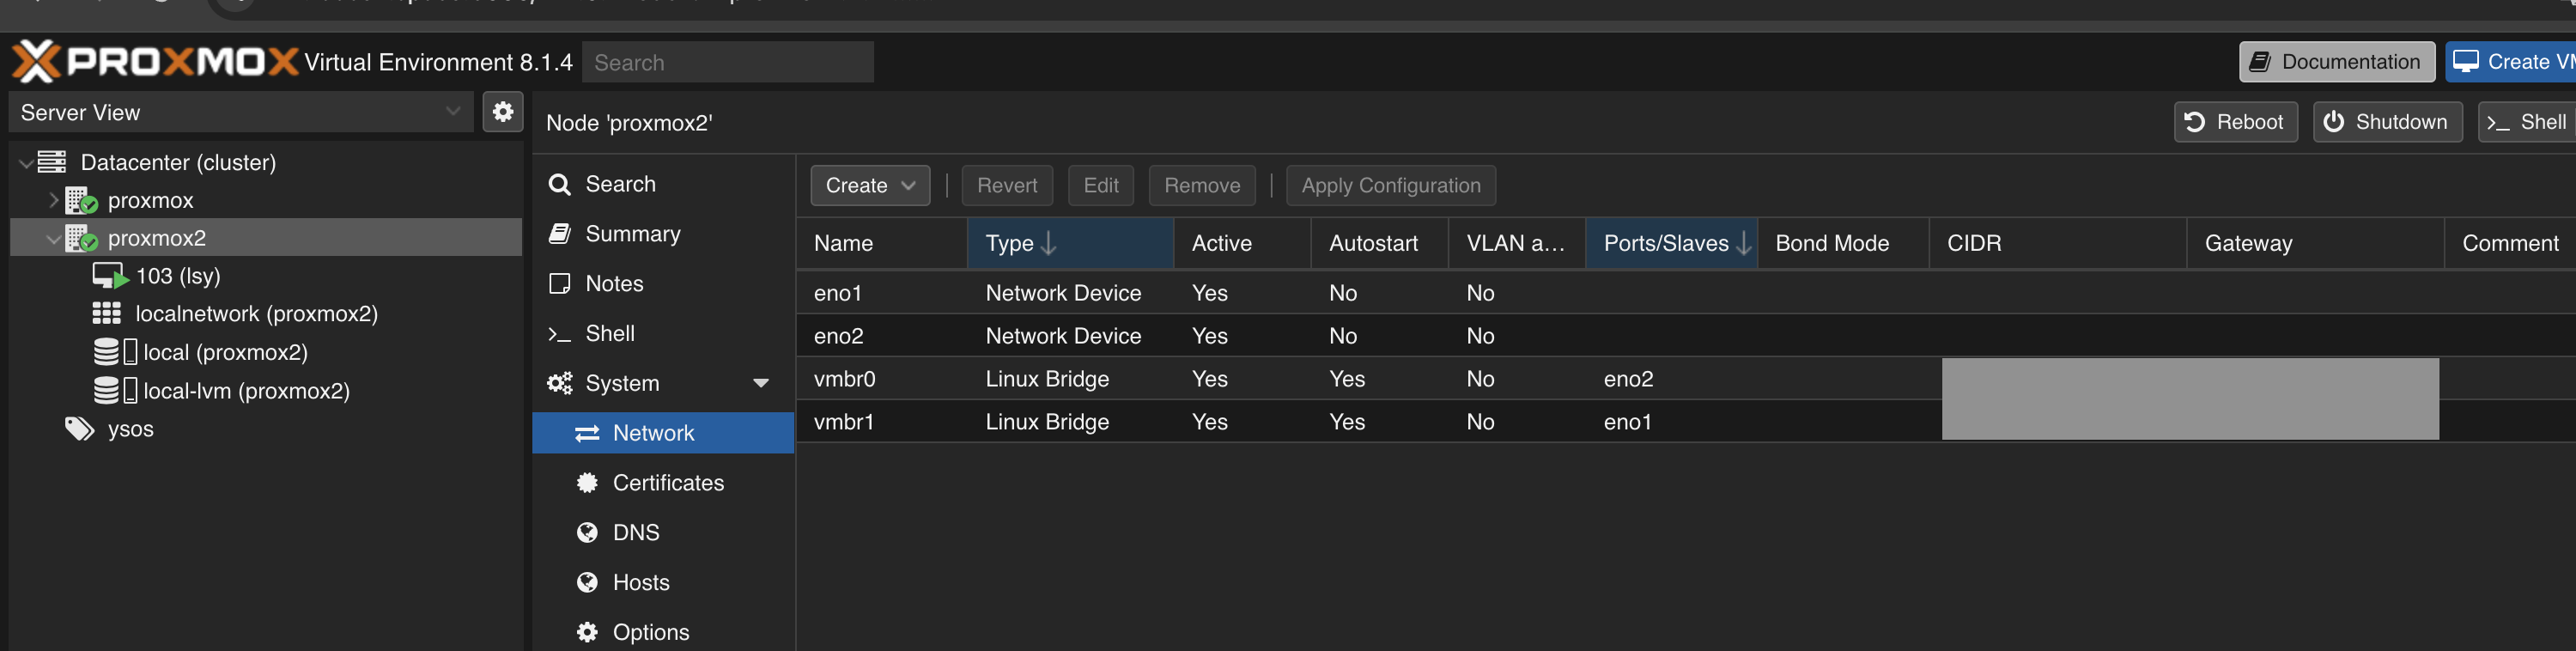
Task: Click the local-lvm storage disk icon
Action: coord(115,390)
